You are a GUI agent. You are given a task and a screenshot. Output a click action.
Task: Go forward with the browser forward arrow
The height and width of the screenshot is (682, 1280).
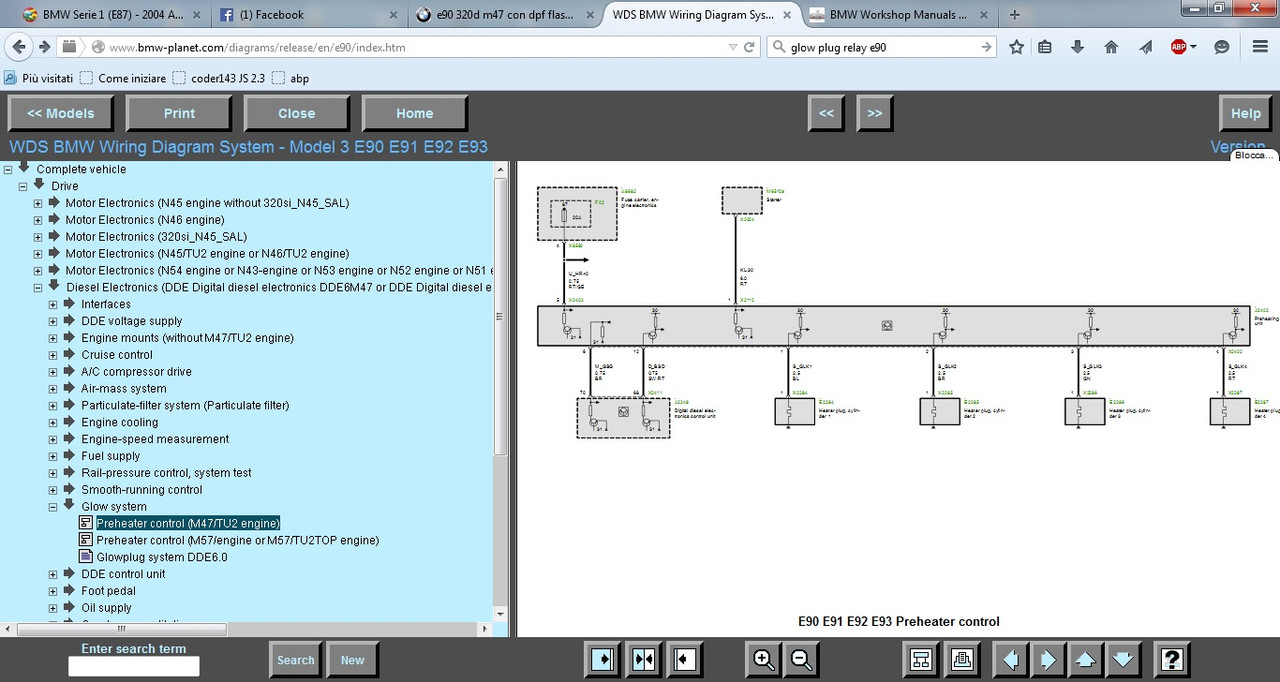click(44, 47)
